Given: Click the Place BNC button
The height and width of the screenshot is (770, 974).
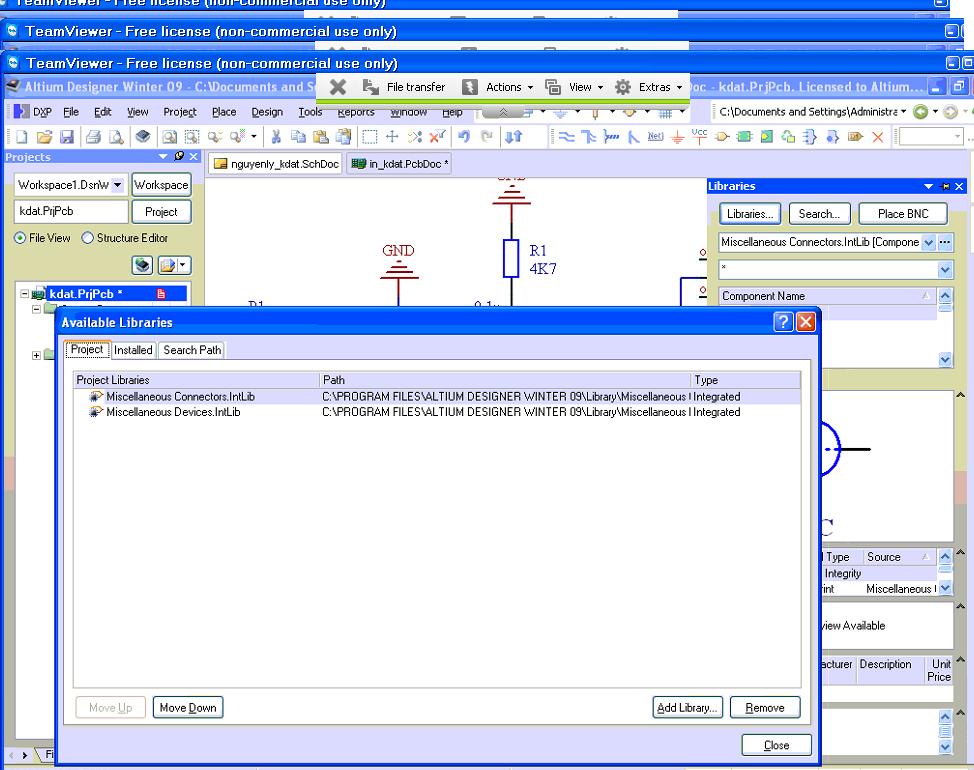Looking at the screenshot, I should click(903, 214).
